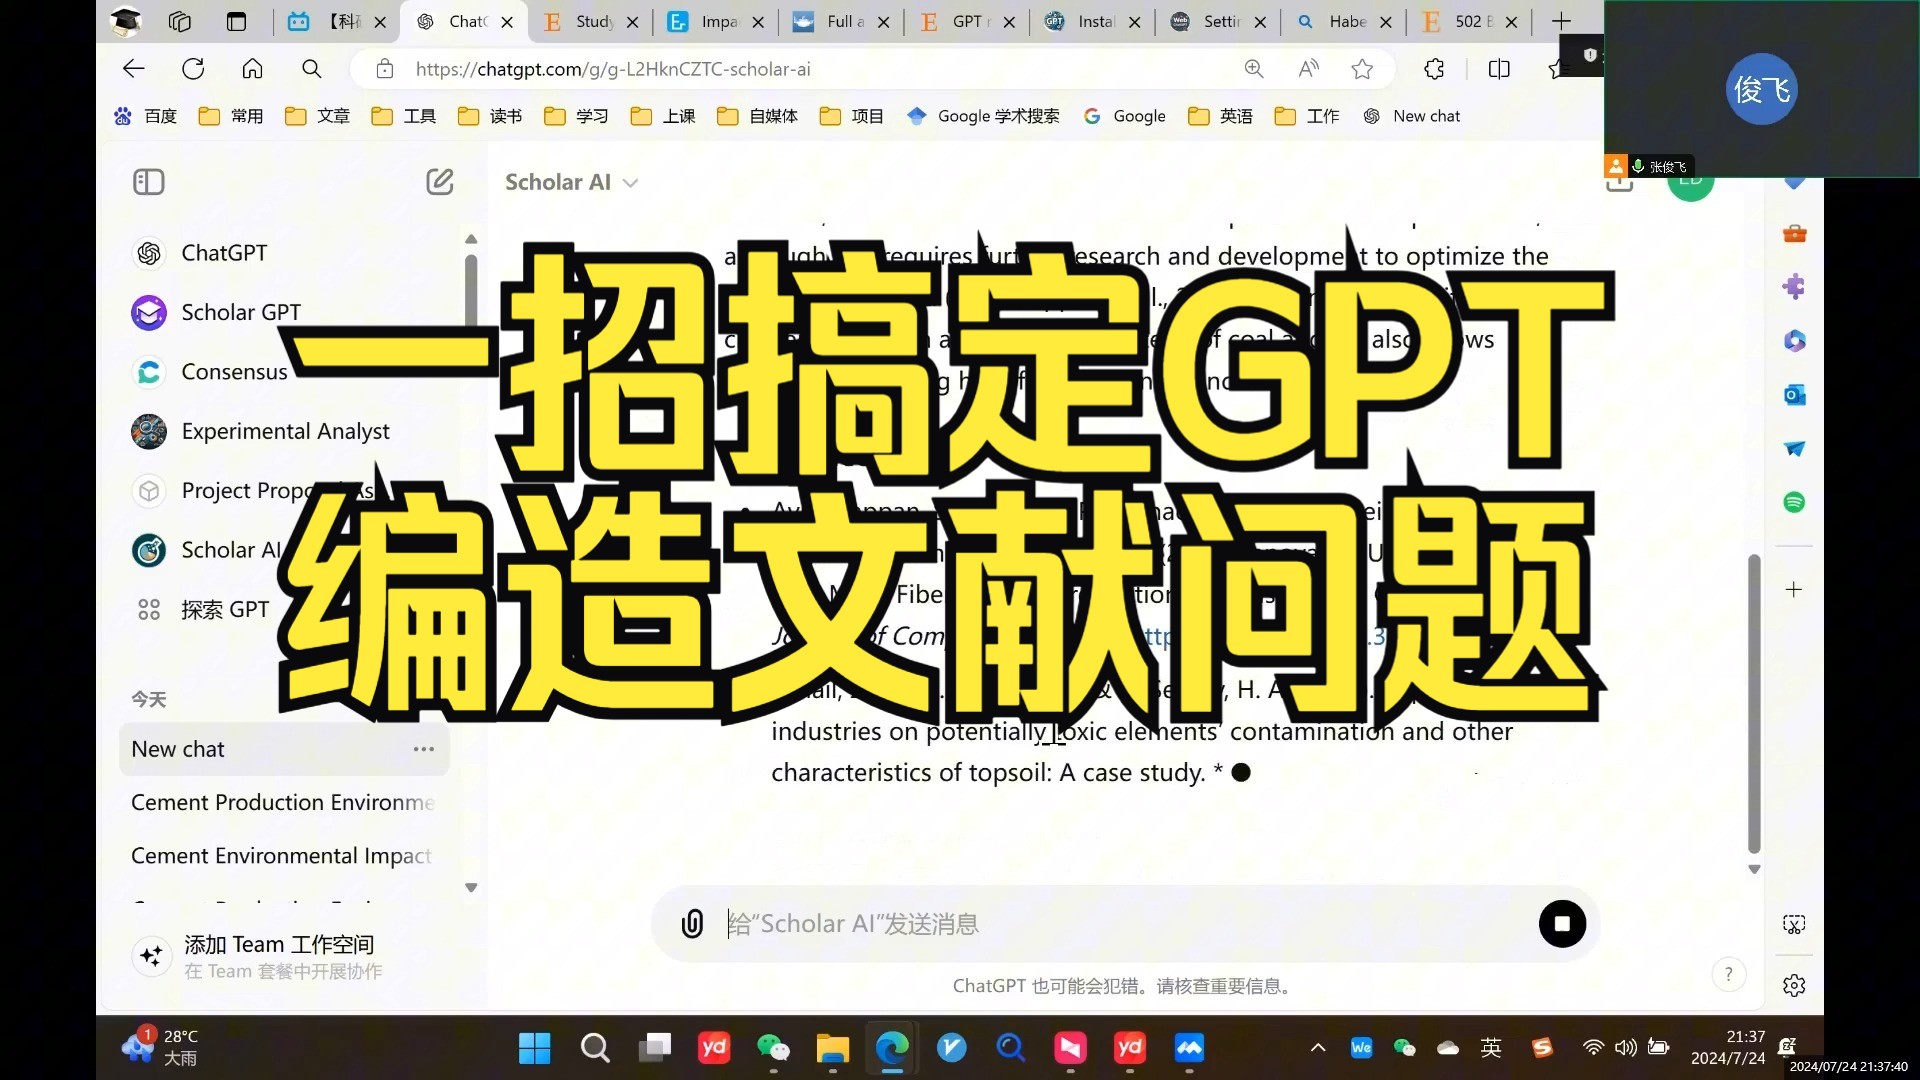
Task: Open WeChat from the taskbar
Action: [x=773, y=1048]
